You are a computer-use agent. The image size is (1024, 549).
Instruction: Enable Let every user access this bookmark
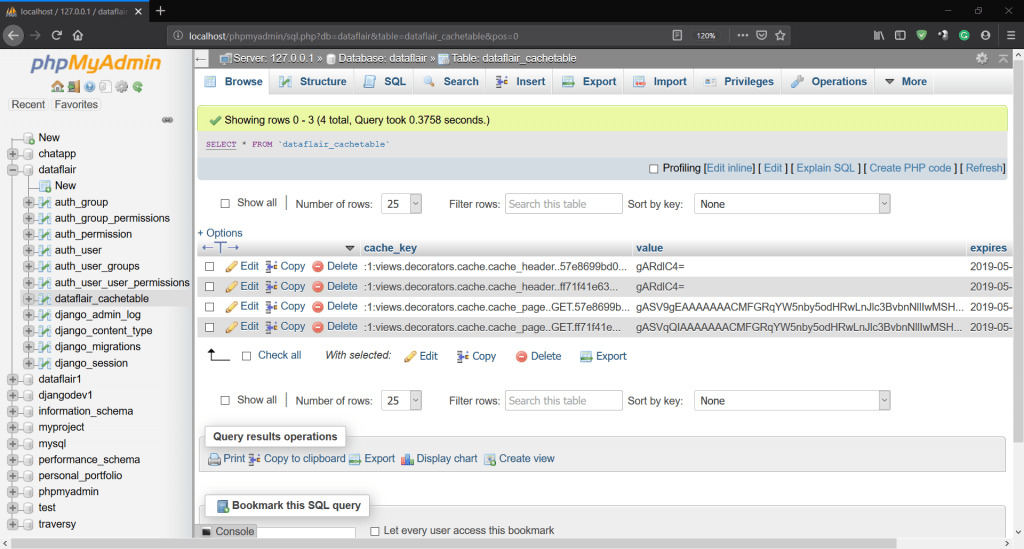[375, 531]
